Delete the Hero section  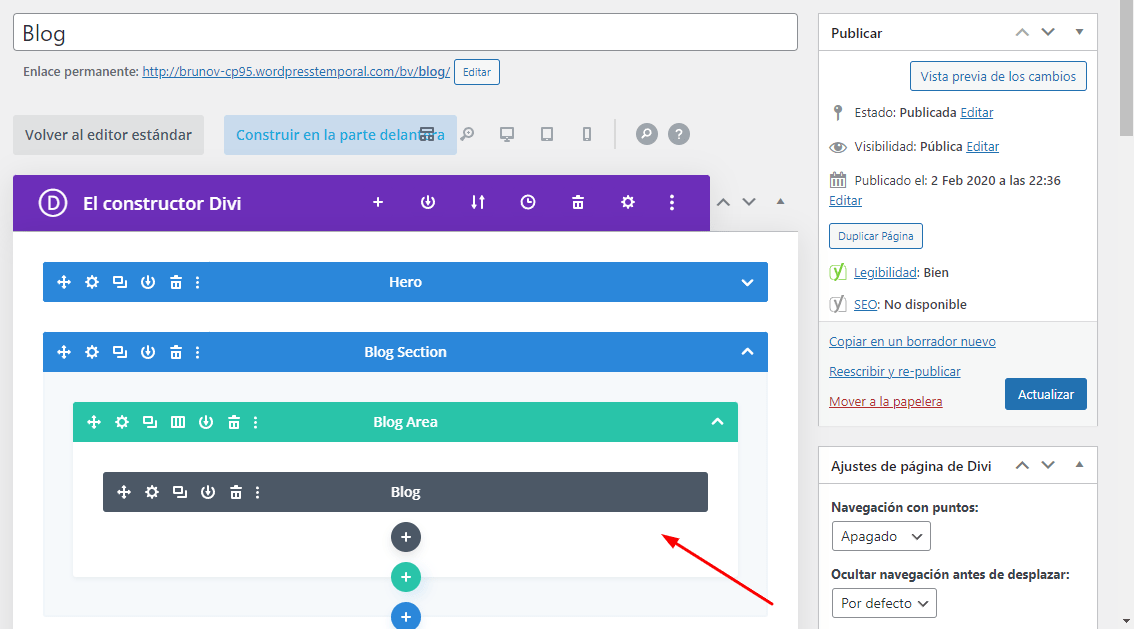(x=176, y=282)
